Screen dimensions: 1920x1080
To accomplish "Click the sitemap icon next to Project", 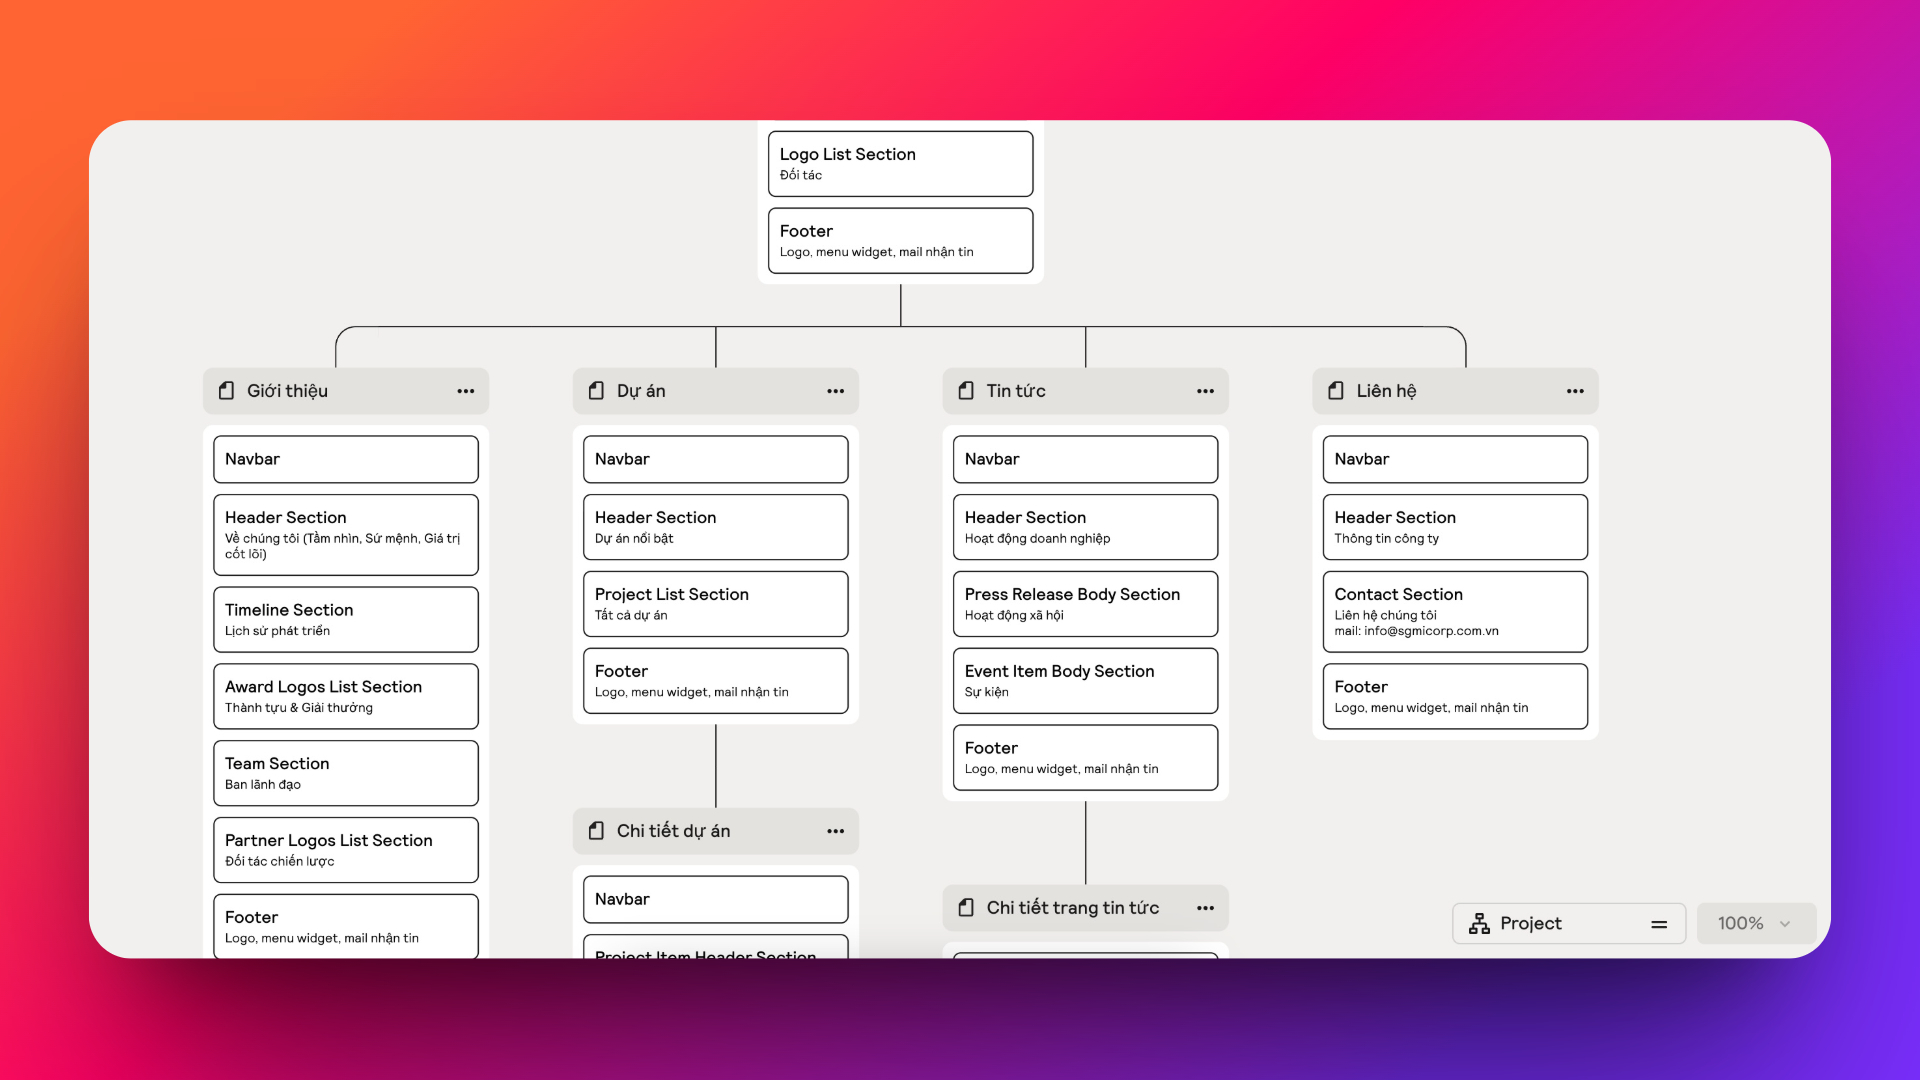I will tap(1479, 924).
